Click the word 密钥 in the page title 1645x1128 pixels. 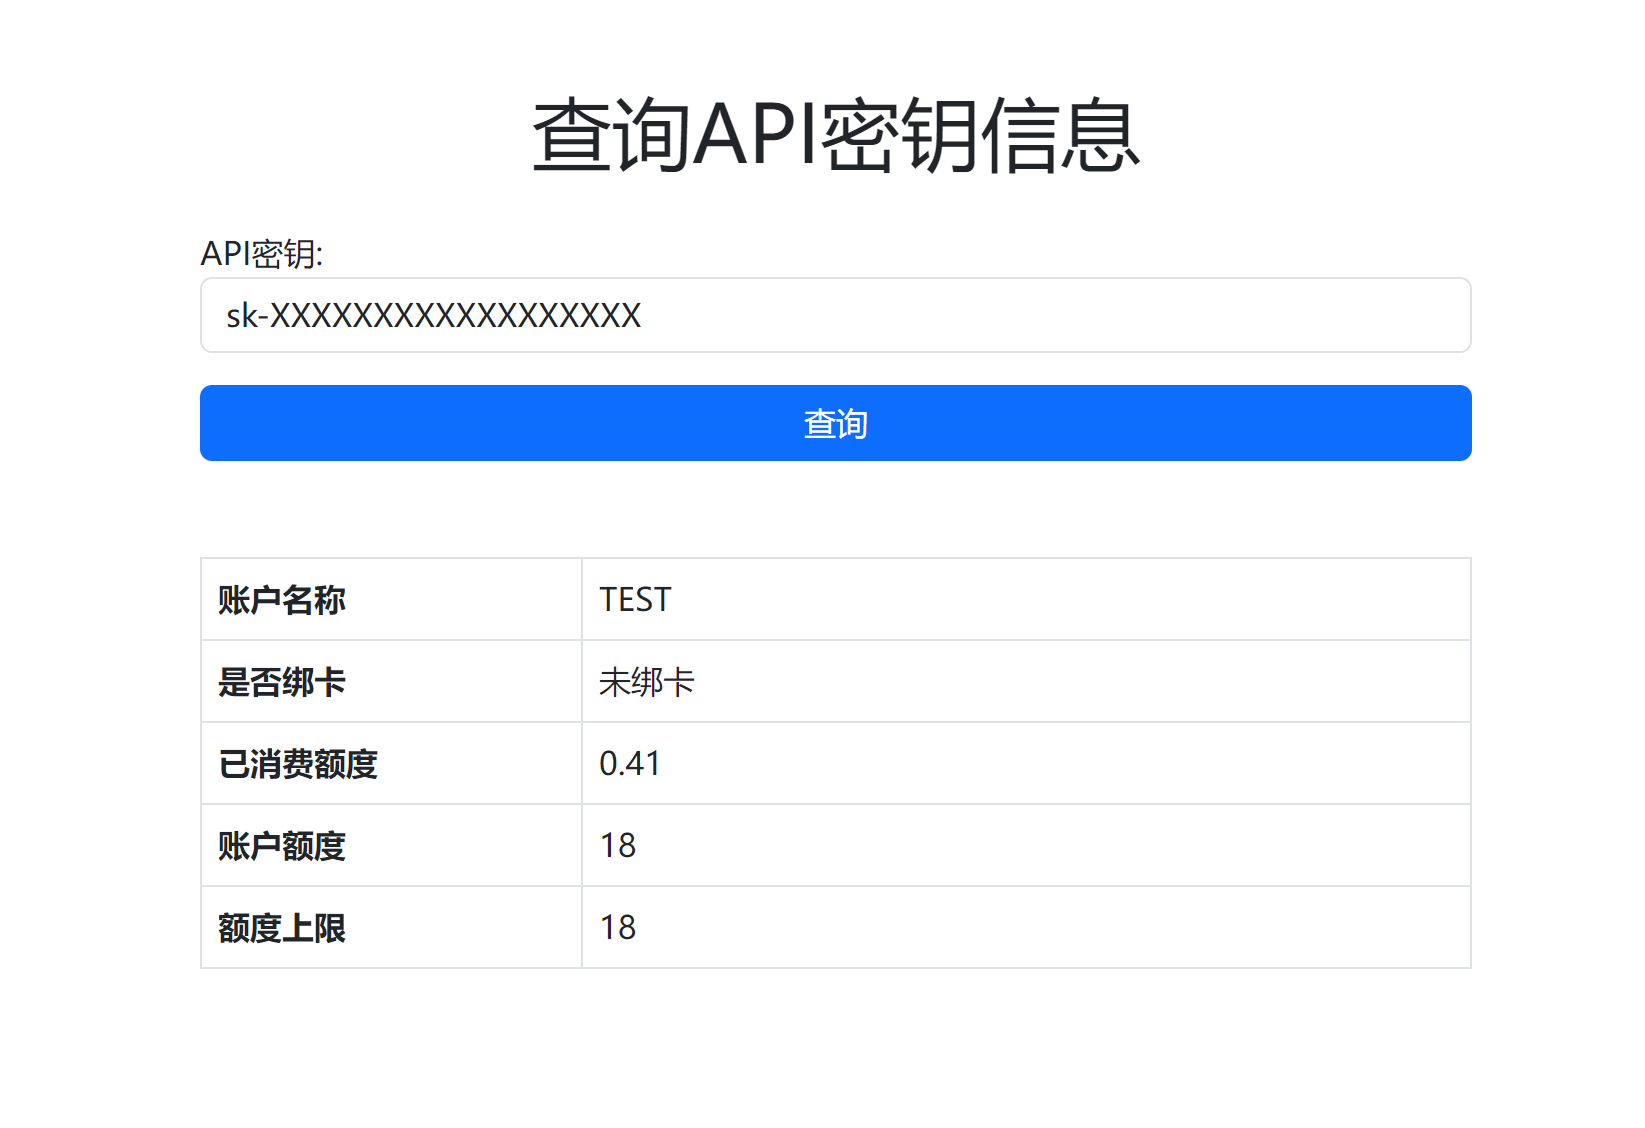[899, 136]
